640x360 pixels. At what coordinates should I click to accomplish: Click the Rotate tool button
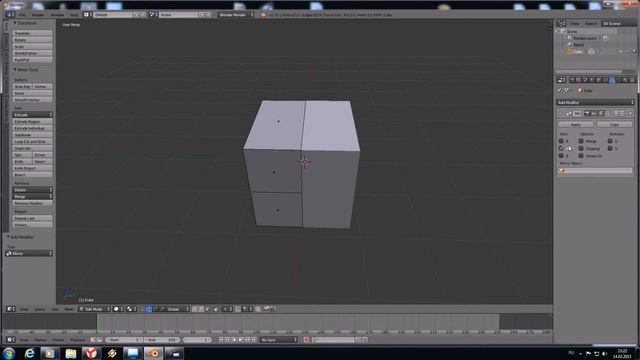click(x=32, y=40)
